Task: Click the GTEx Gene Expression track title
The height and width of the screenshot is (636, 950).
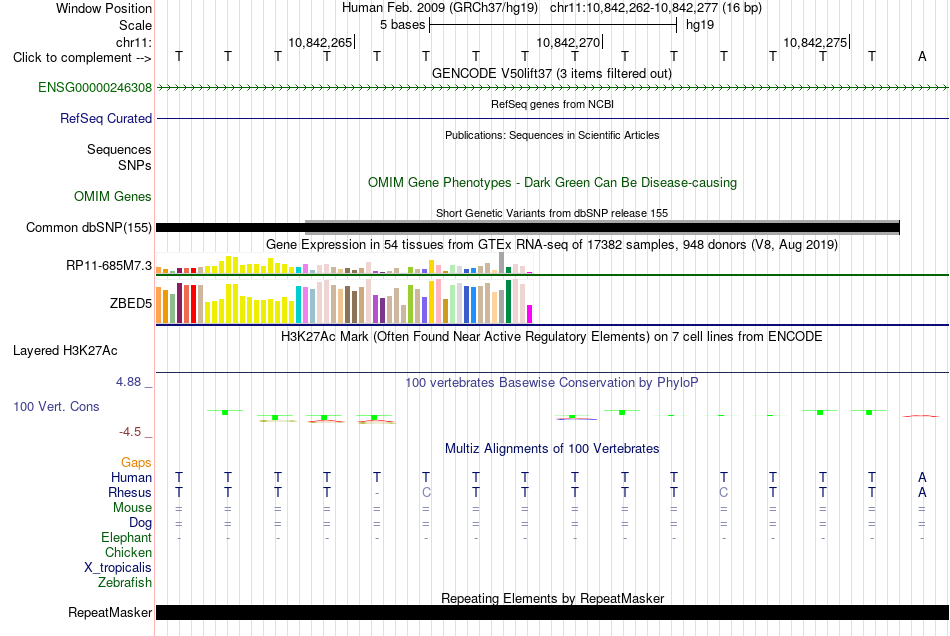Action: [552, 245]
